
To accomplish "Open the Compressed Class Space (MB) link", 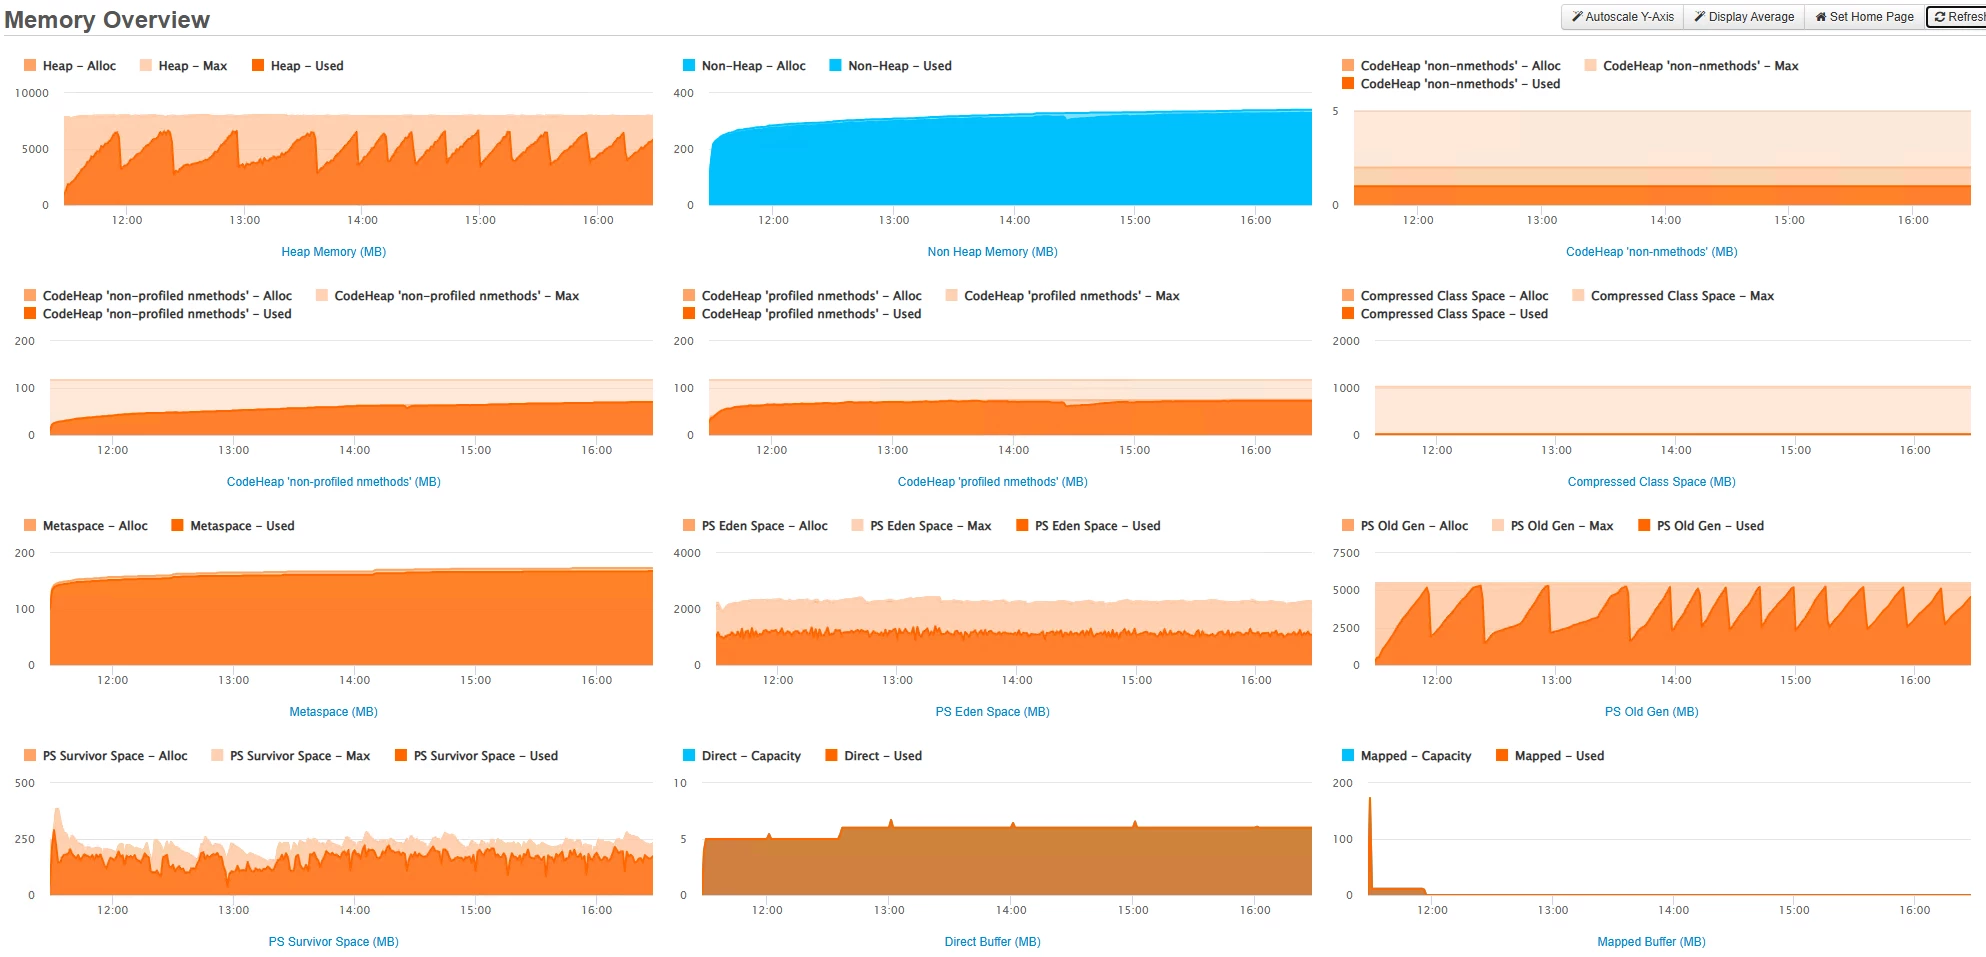I will pyautogui.click(x=1651, y=482).
